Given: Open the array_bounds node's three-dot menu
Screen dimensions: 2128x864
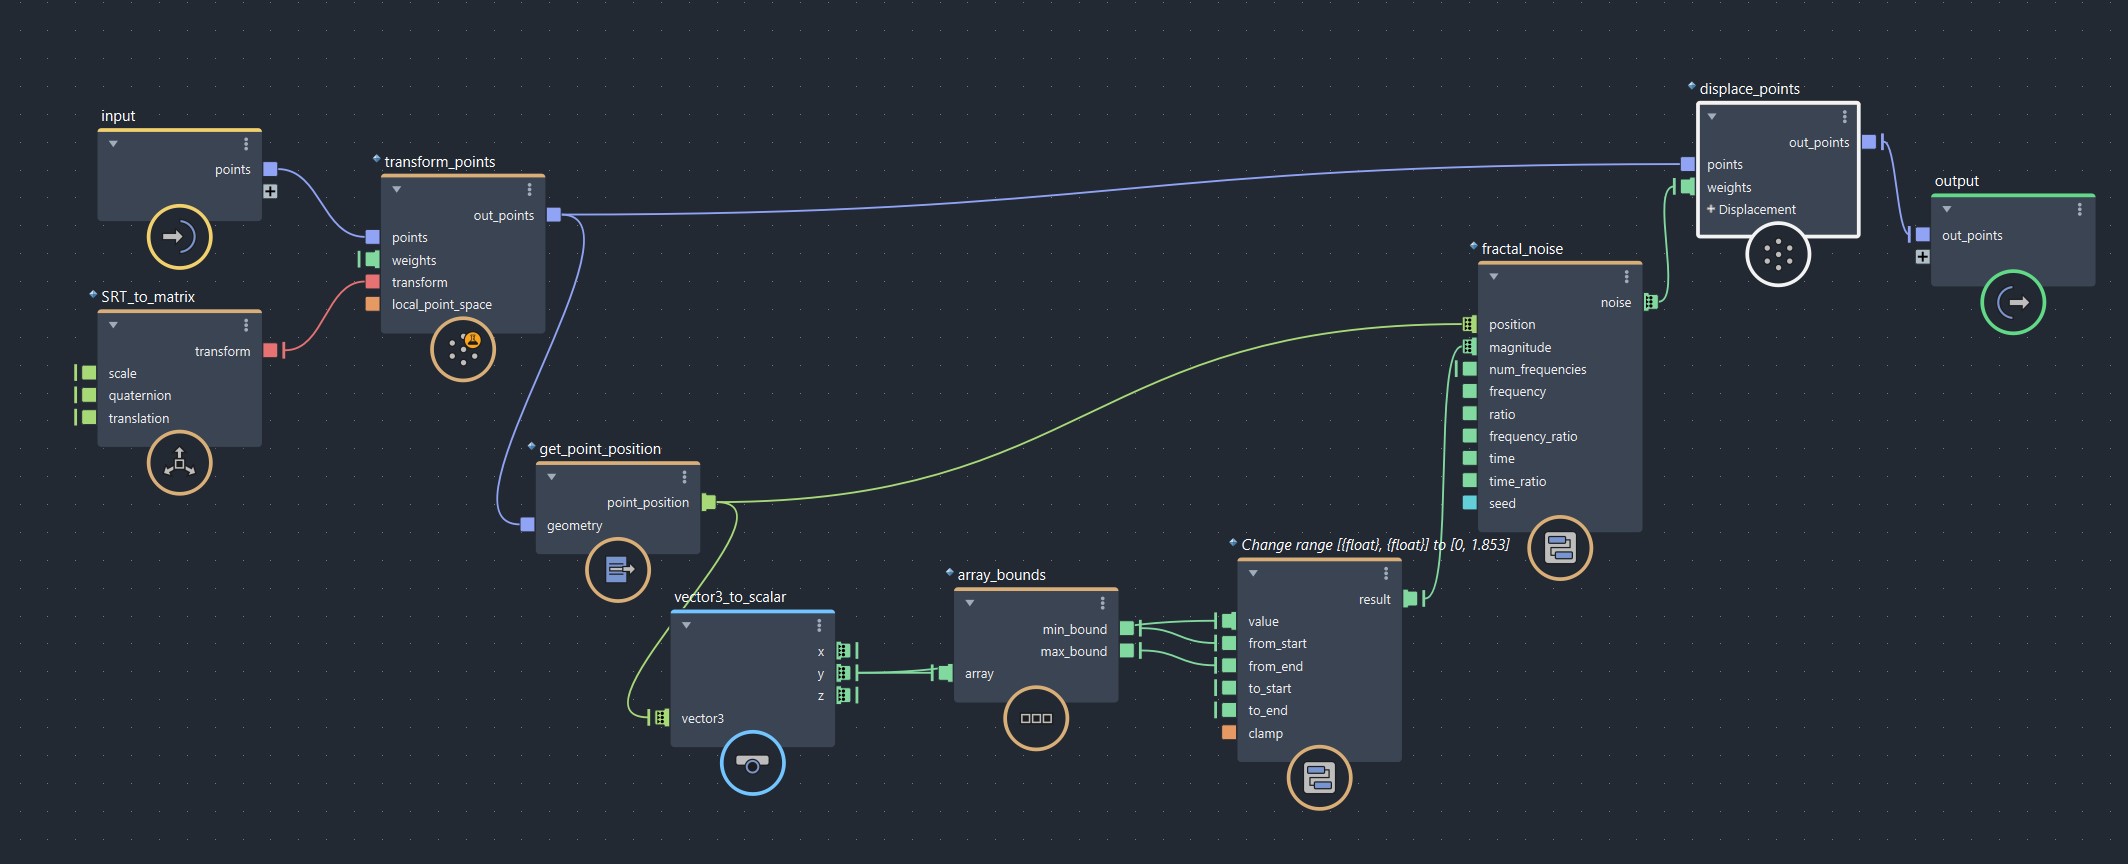Looking at the screenshot, I should [1102, 603].
